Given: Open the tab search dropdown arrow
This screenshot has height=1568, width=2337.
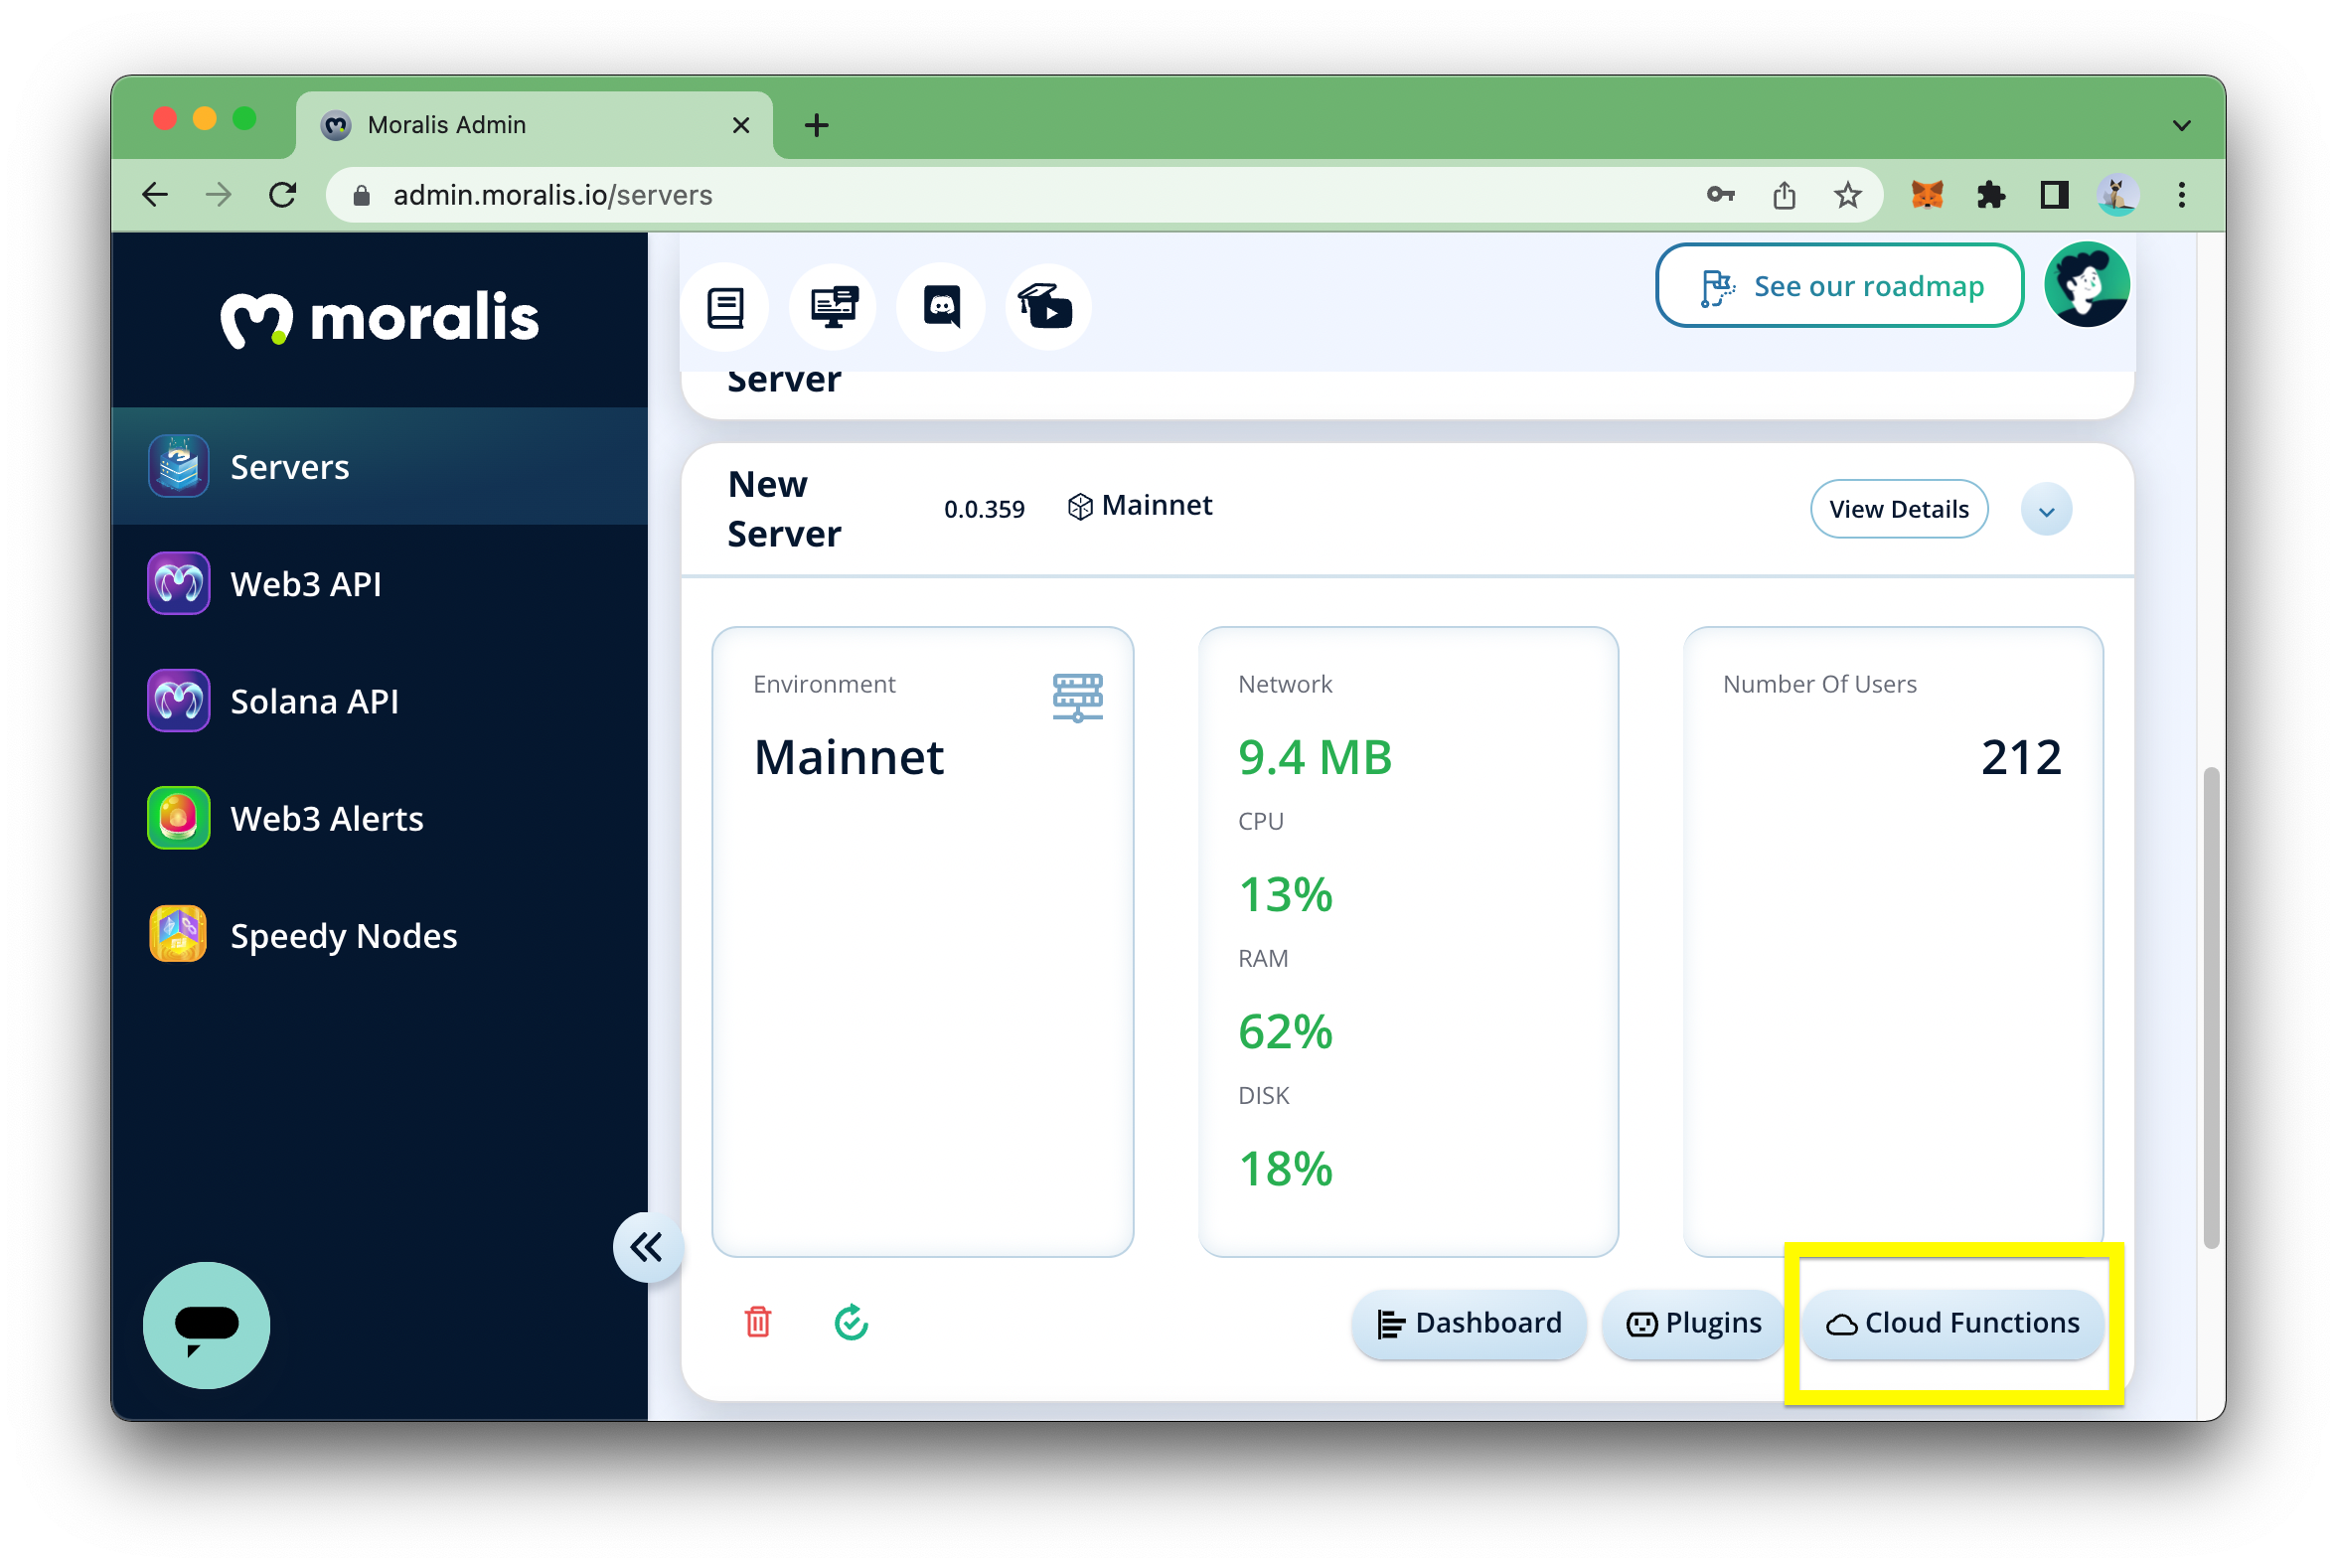Looking at the screenshot, I should tap(2181, 126).
